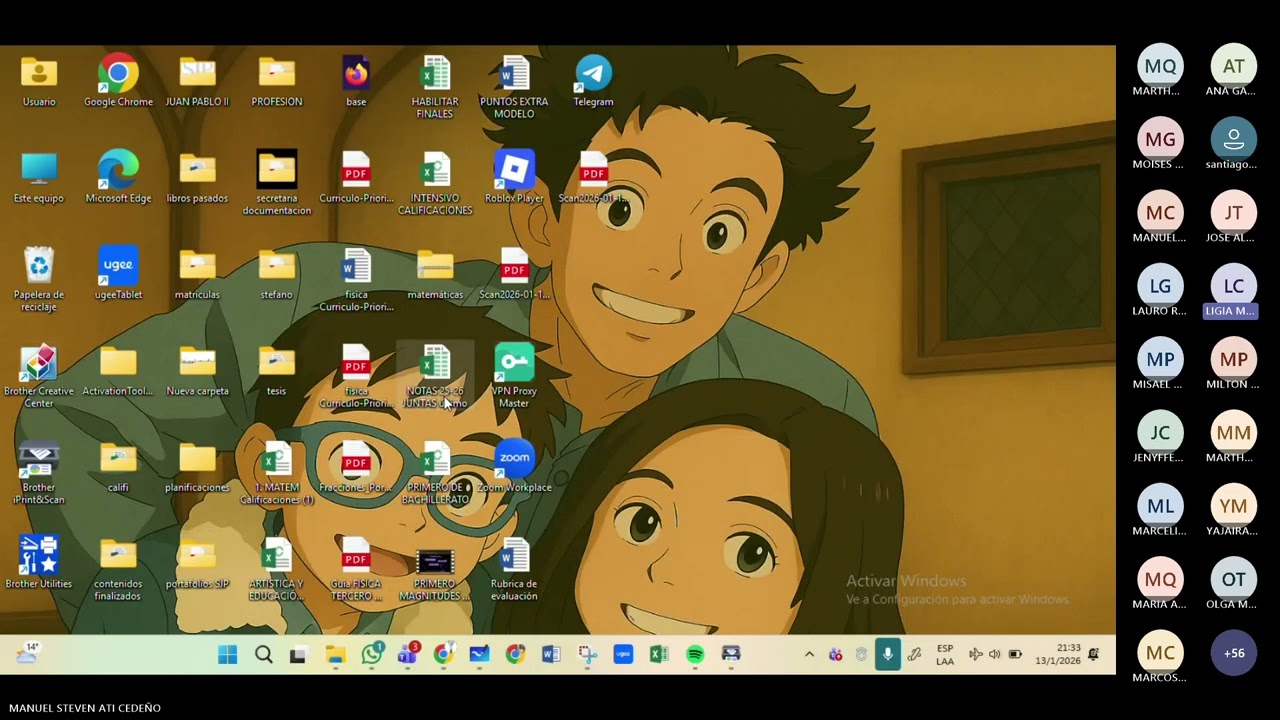Open the Usuario folder
1280x720 pixels.
click(39, 81)
